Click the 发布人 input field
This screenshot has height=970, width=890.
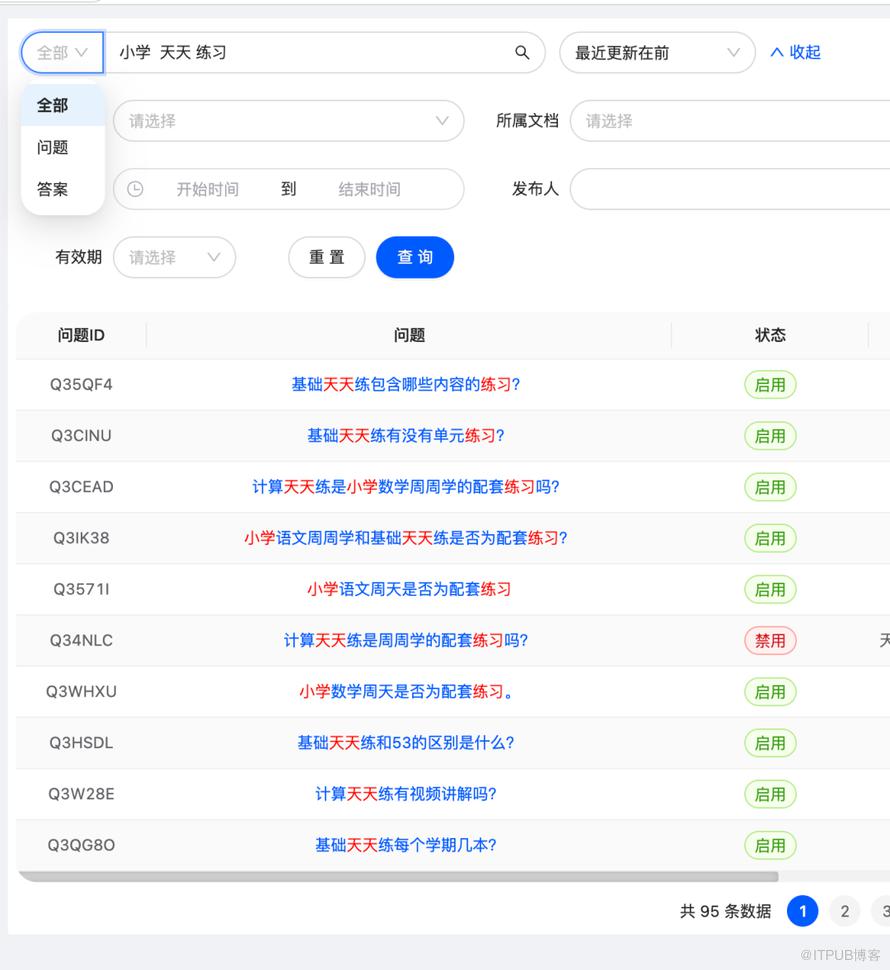[730, 189]
